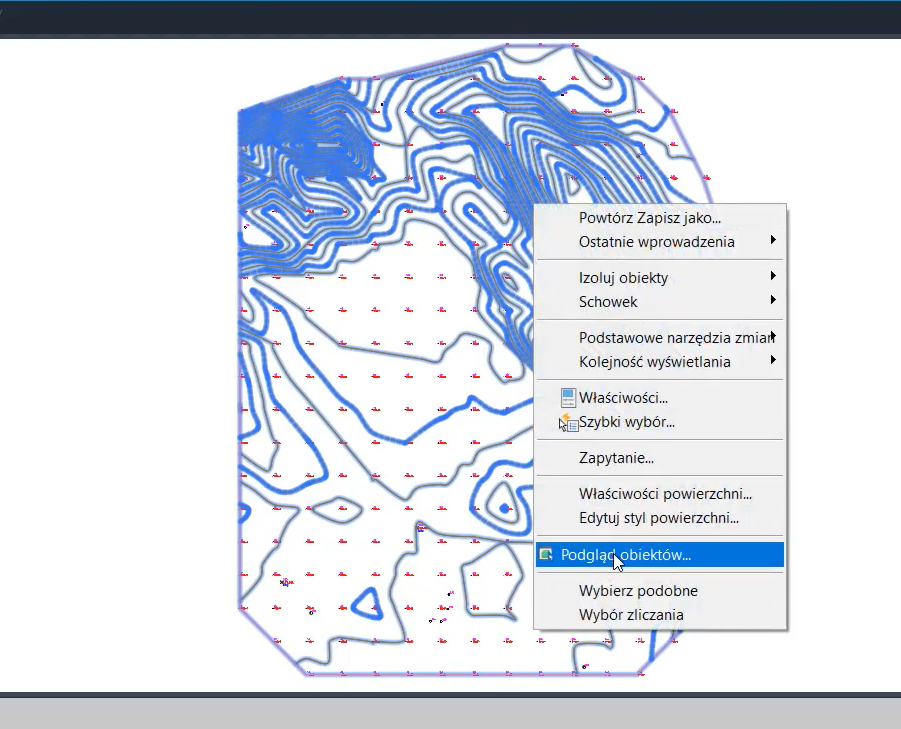Click Wybór zliczania at menu bottom

pos(631,615)
